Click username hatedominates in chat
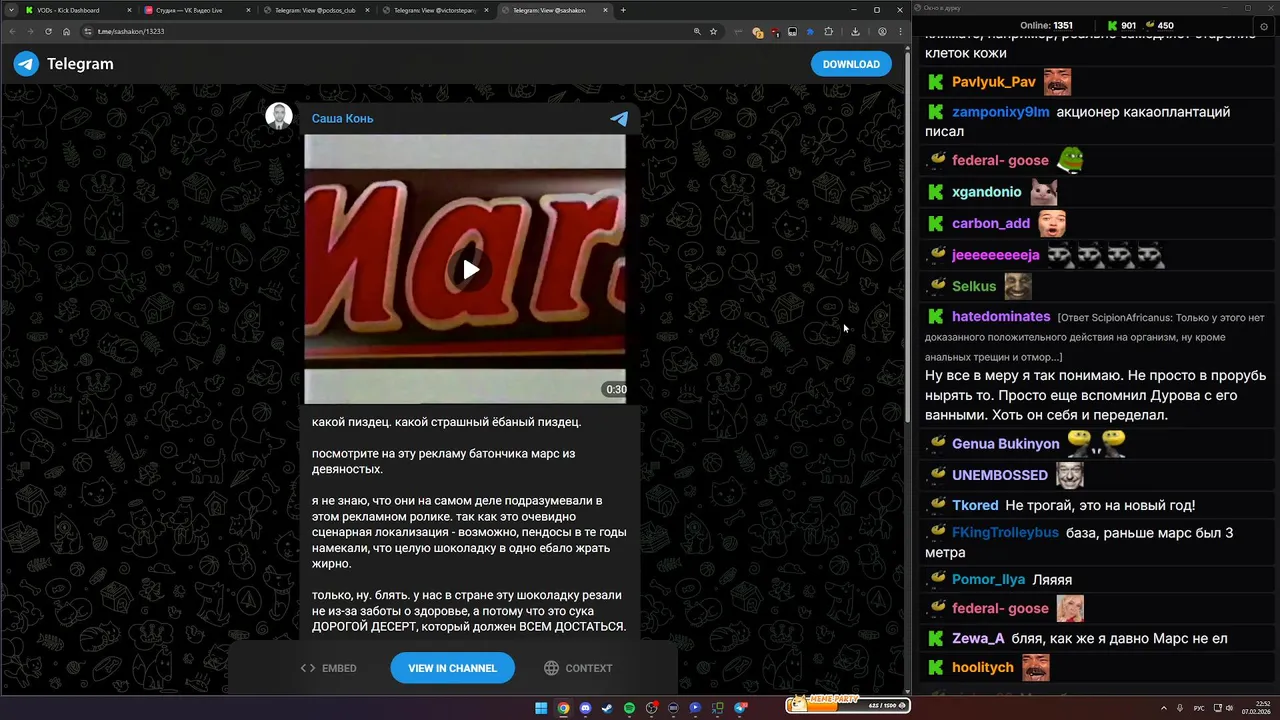 [x=1001, y=316]
